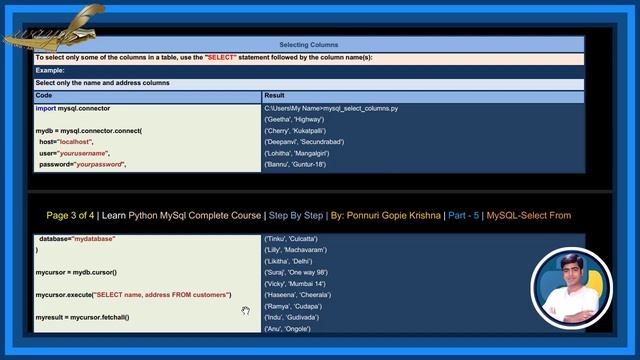Click the 'Result' column header

pos(274,95)
